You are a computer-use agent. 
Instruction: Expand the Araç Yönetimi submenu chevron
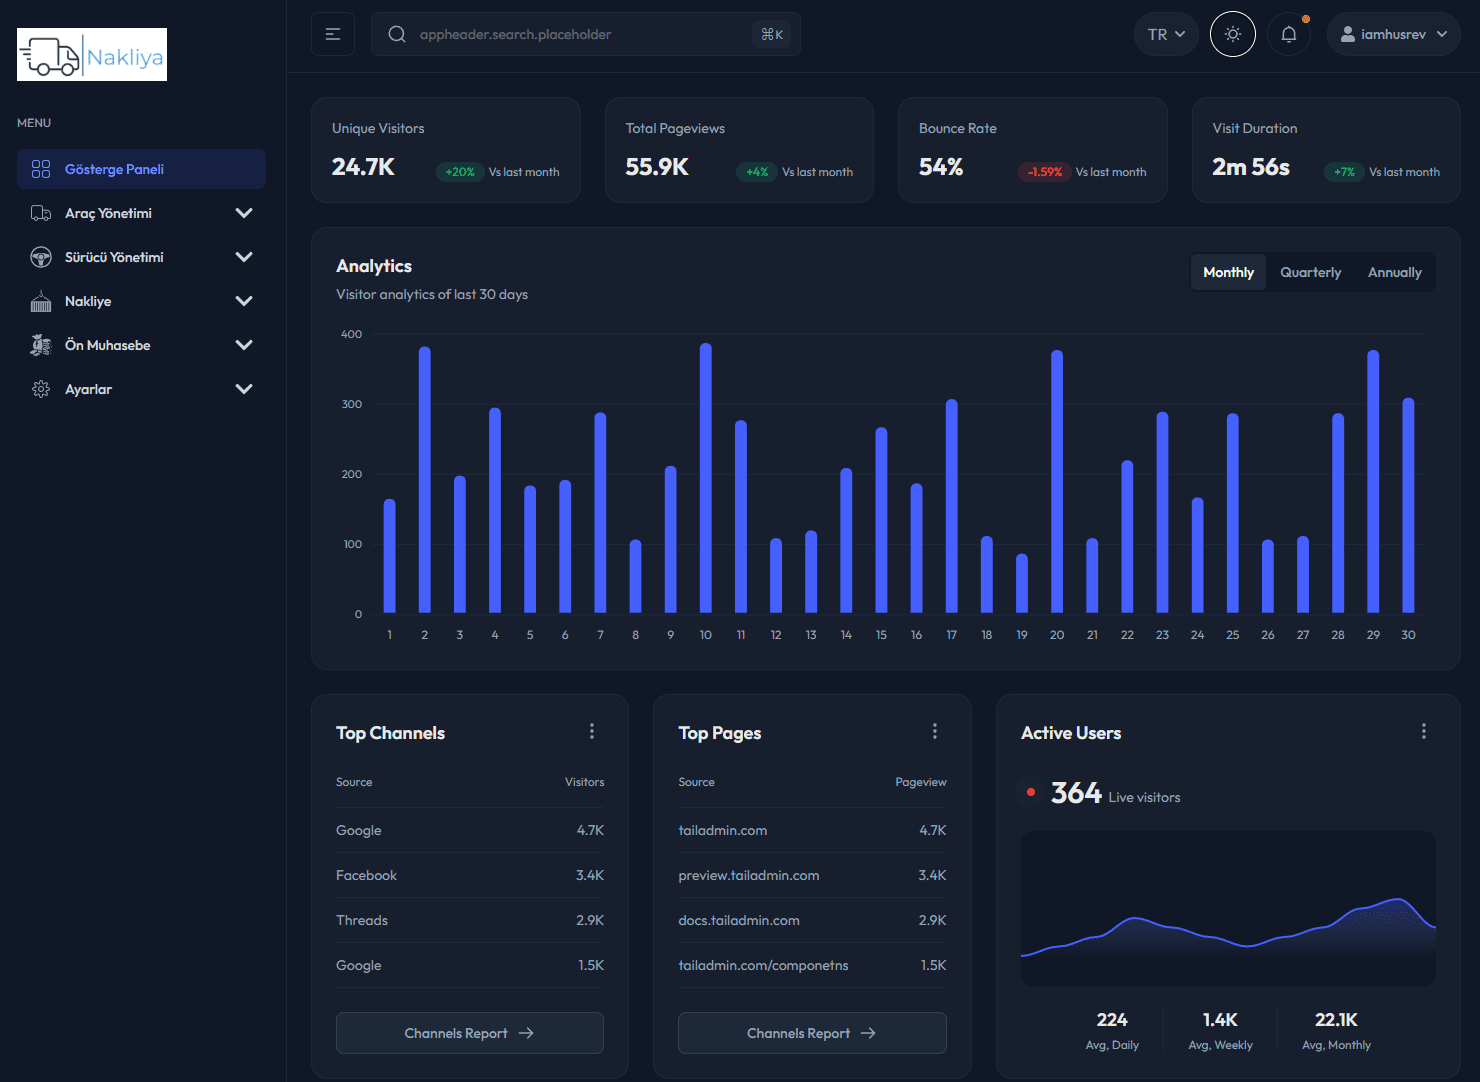click(x=244, y=213)
